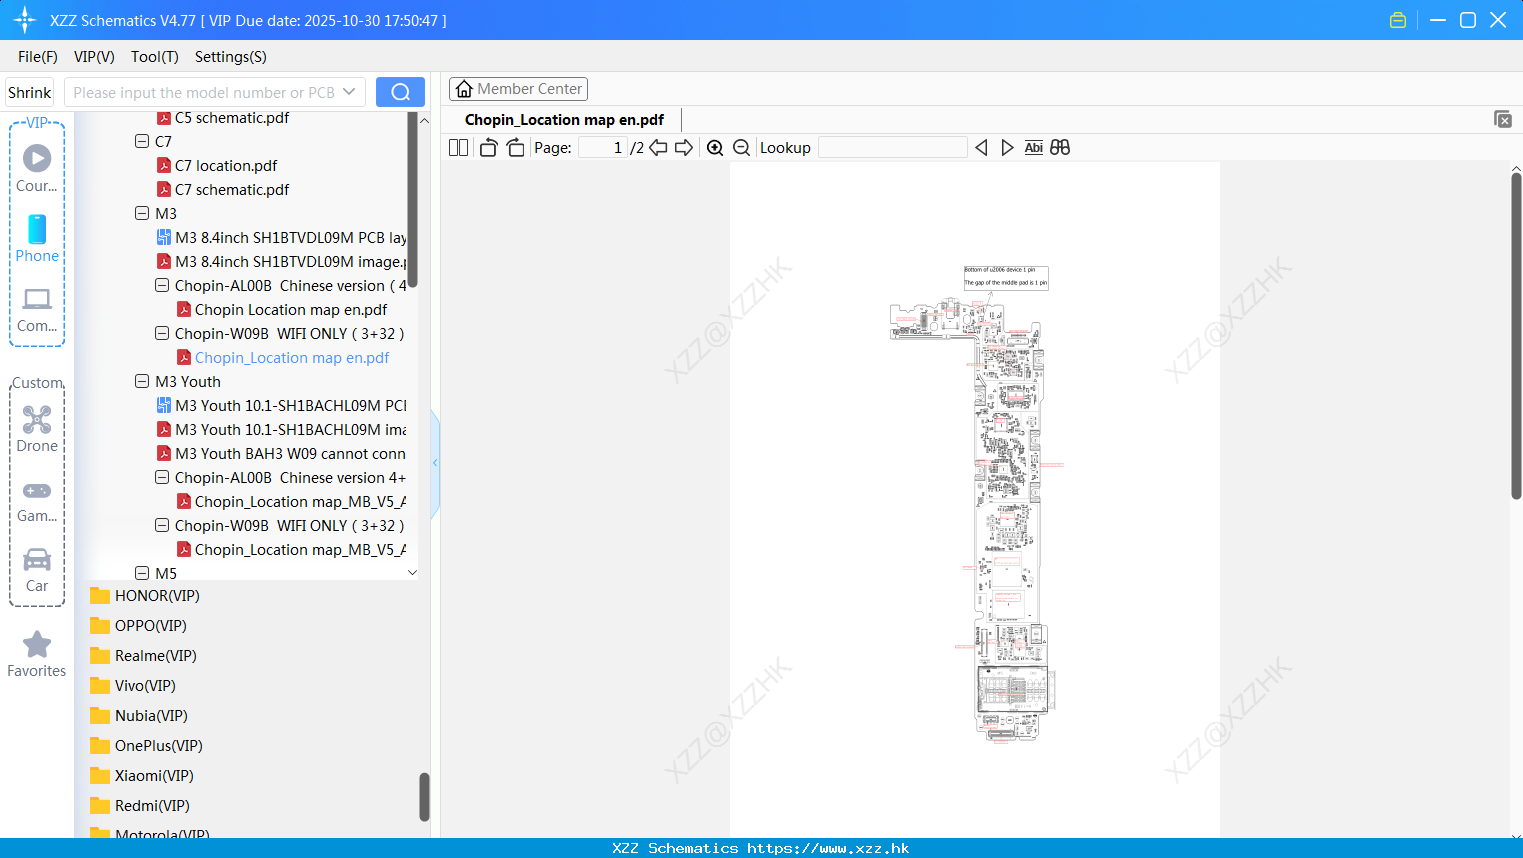1523x858 pixels.
Task: Open the OnePlus(VIP) folder
Action: pyautogui.click(x=158, y=745)
